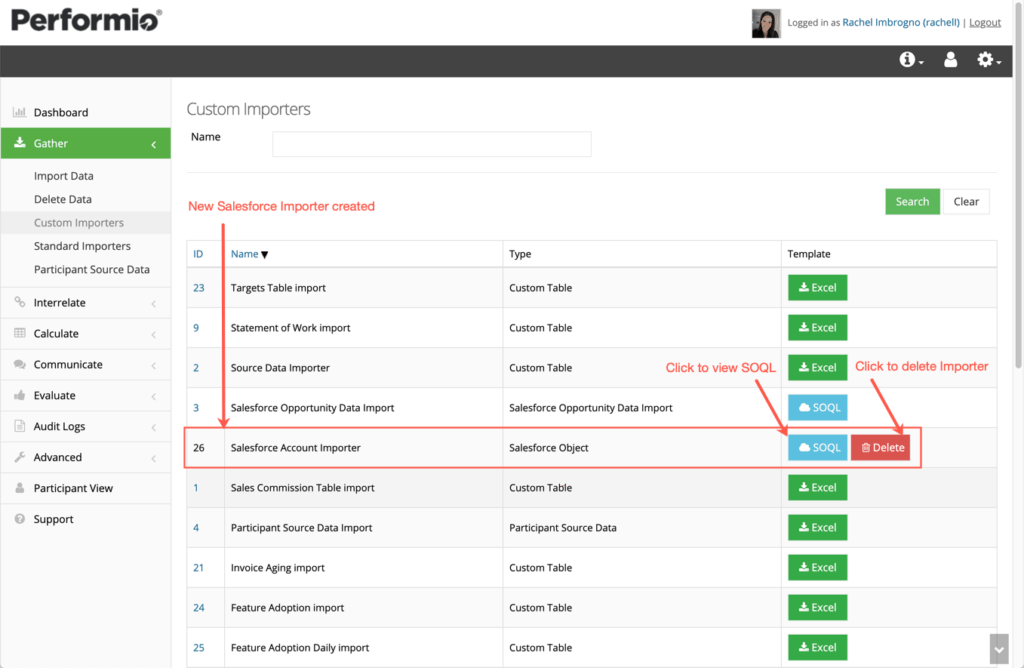Collapse the Gather menu section chevron
The height and width of the screenshot is (668, 1024).
153,144
